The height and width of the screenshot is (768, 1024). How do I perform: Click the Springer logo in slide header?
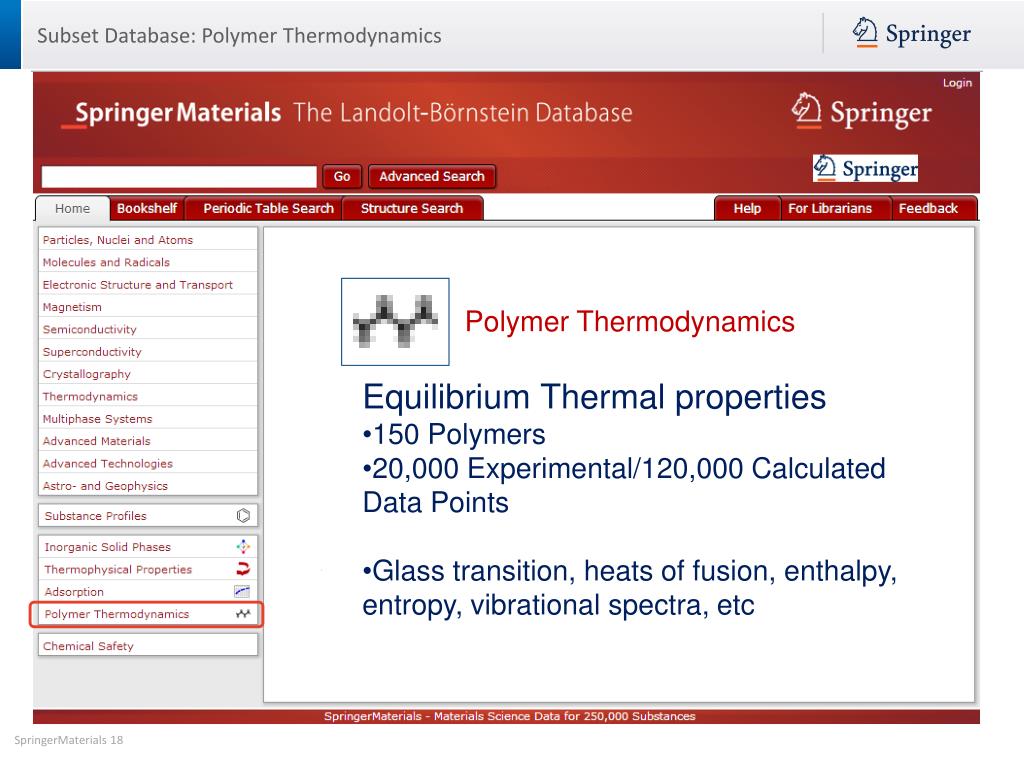click(911, 33)
